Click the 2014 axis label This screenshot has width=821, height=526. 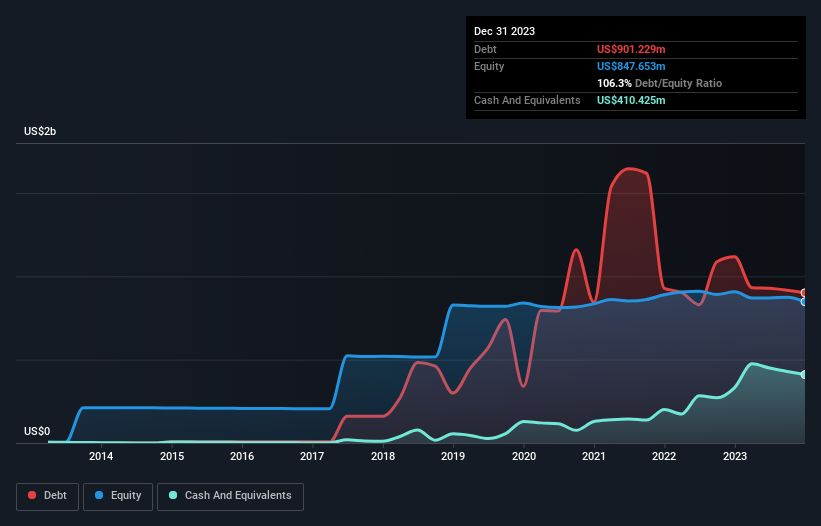pyautogui.click(x=101, y=456)
